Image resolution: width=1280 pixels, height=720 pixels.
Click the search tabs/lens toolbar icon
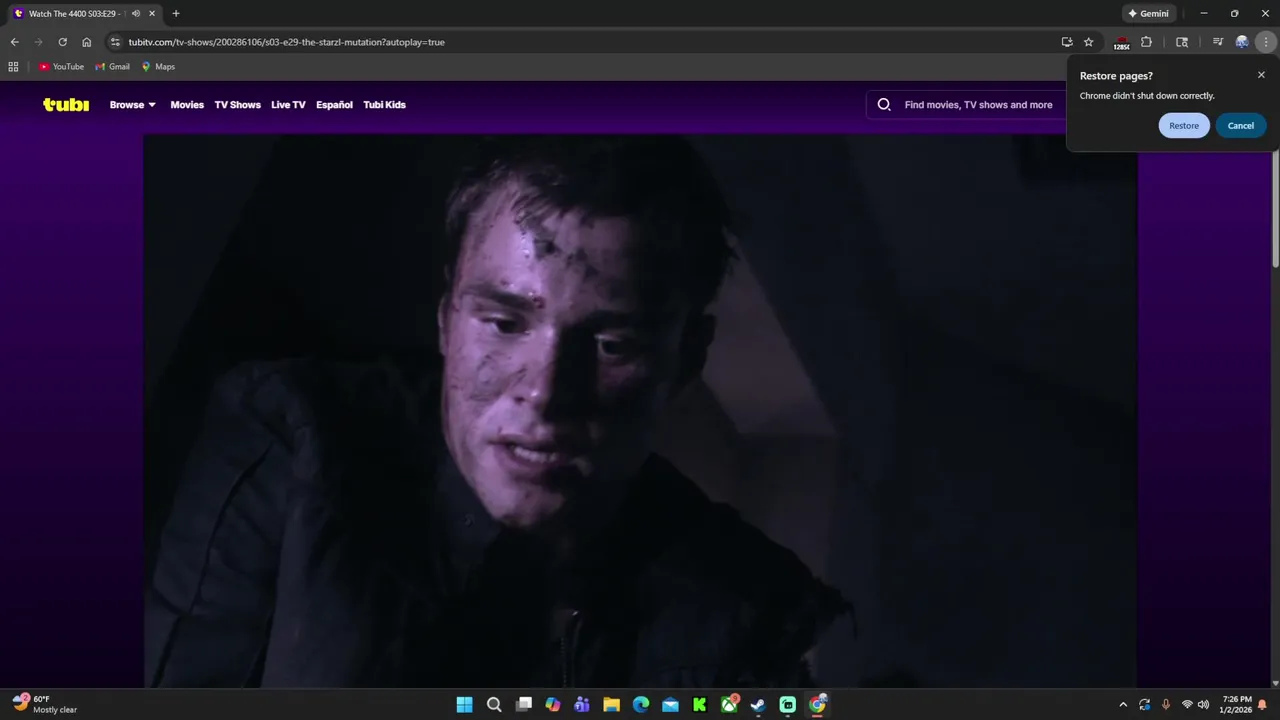pyautogui.click(x=1182, y=42)
